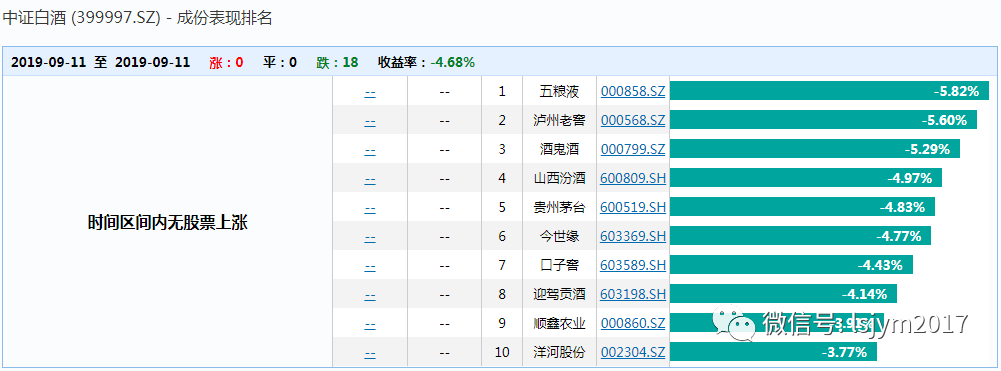The height and width of the screenshot is (371, 1001).
Task: Click rank number 10 in the list
Action: (x=502, y=352)
